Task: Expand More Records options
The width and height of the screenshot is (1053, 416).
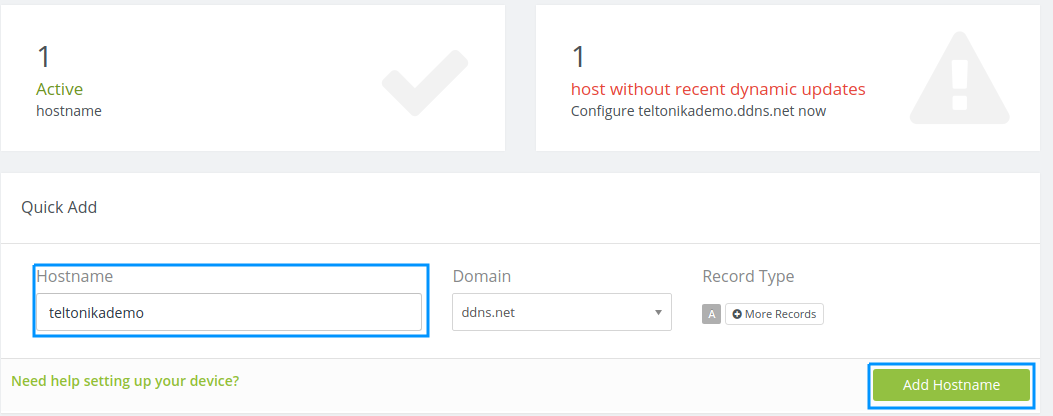Action: (x=774, y=314)
